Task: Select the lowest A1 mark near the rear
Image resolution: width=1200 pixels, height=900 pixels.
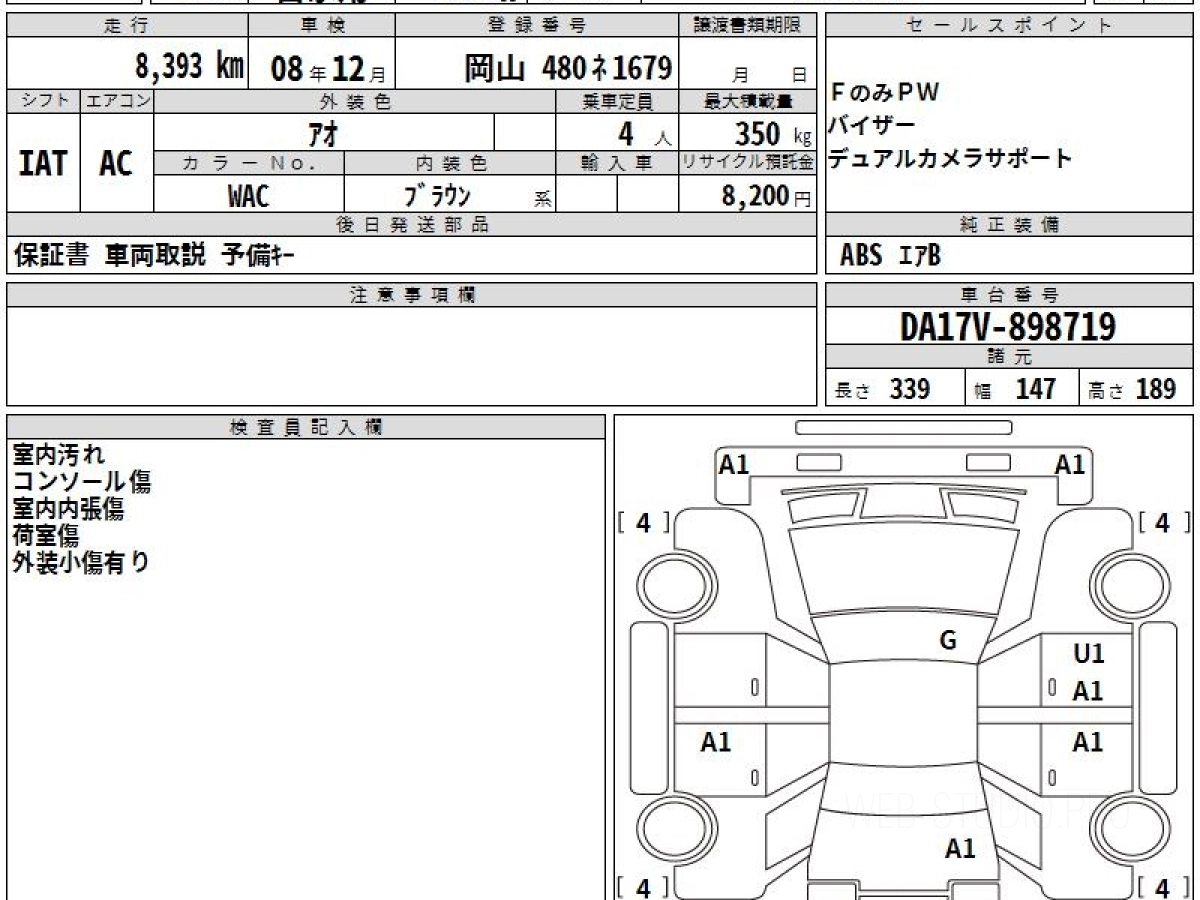Action: pyautogui.click(x=960, y=849)
